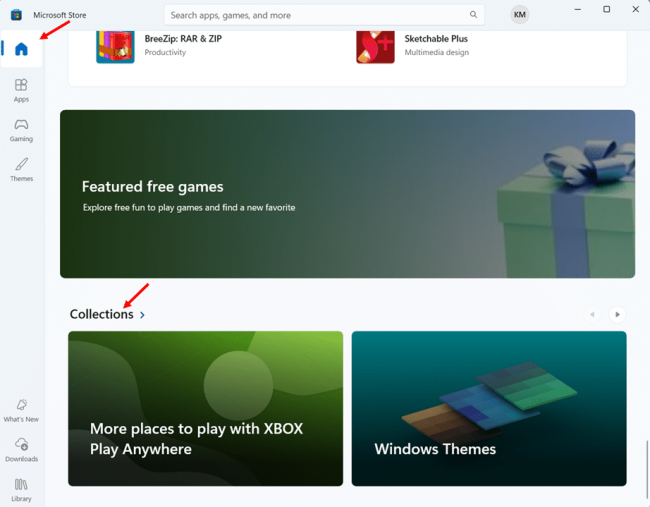The height and width of the screenshot is (507, 650).
Task: Show What's New page
Action: pos(21,410)
